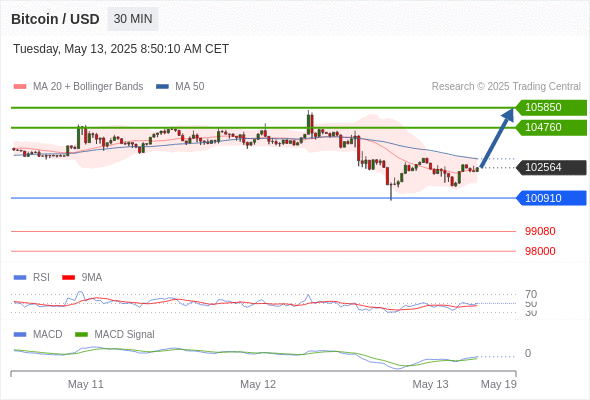Select the May 13 axis label
The height and width of the screenshot is (400, 590).
tap(430, 384)
